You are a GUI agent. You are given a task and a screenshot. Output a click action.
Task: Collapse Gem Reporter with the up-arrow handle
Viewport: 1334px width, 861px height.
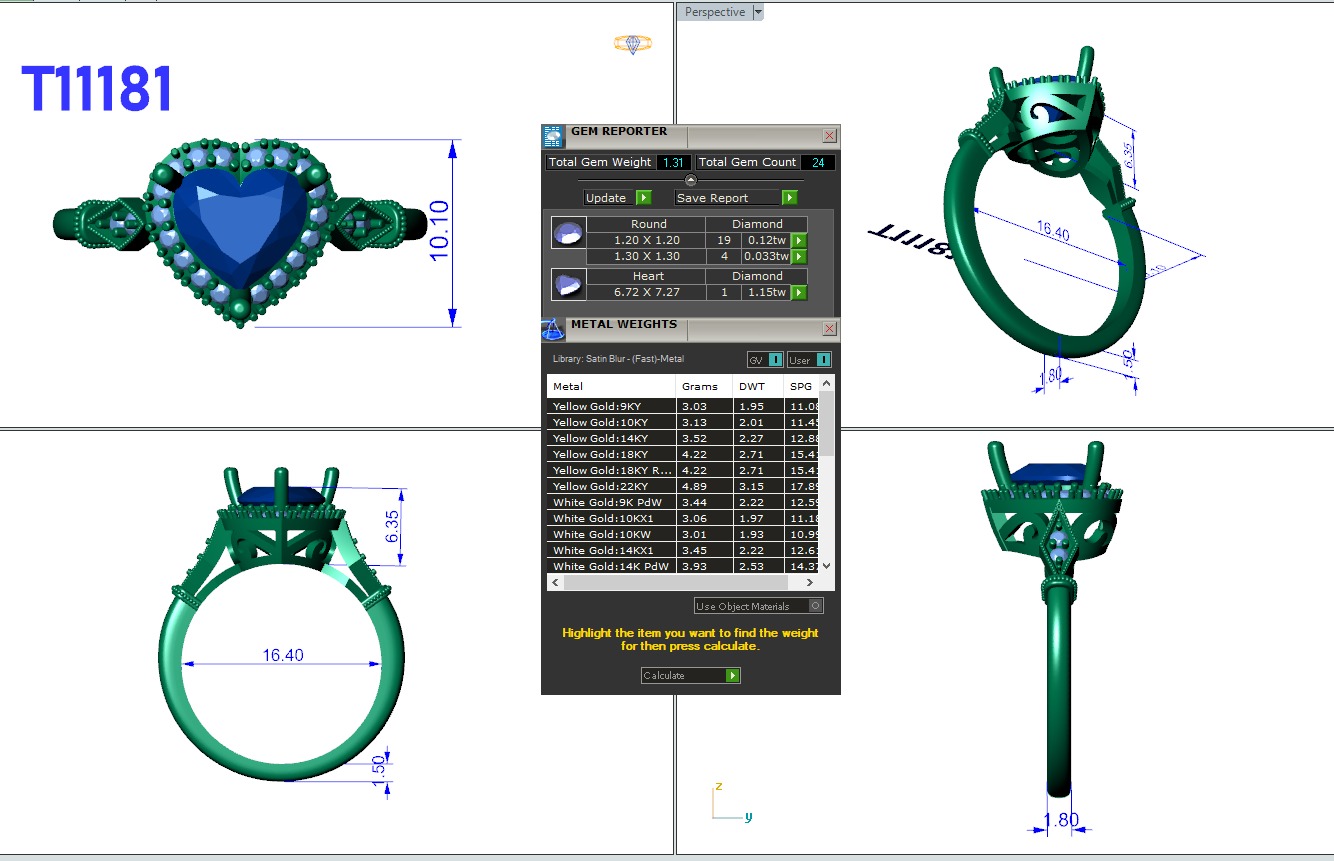click(690, 180)
